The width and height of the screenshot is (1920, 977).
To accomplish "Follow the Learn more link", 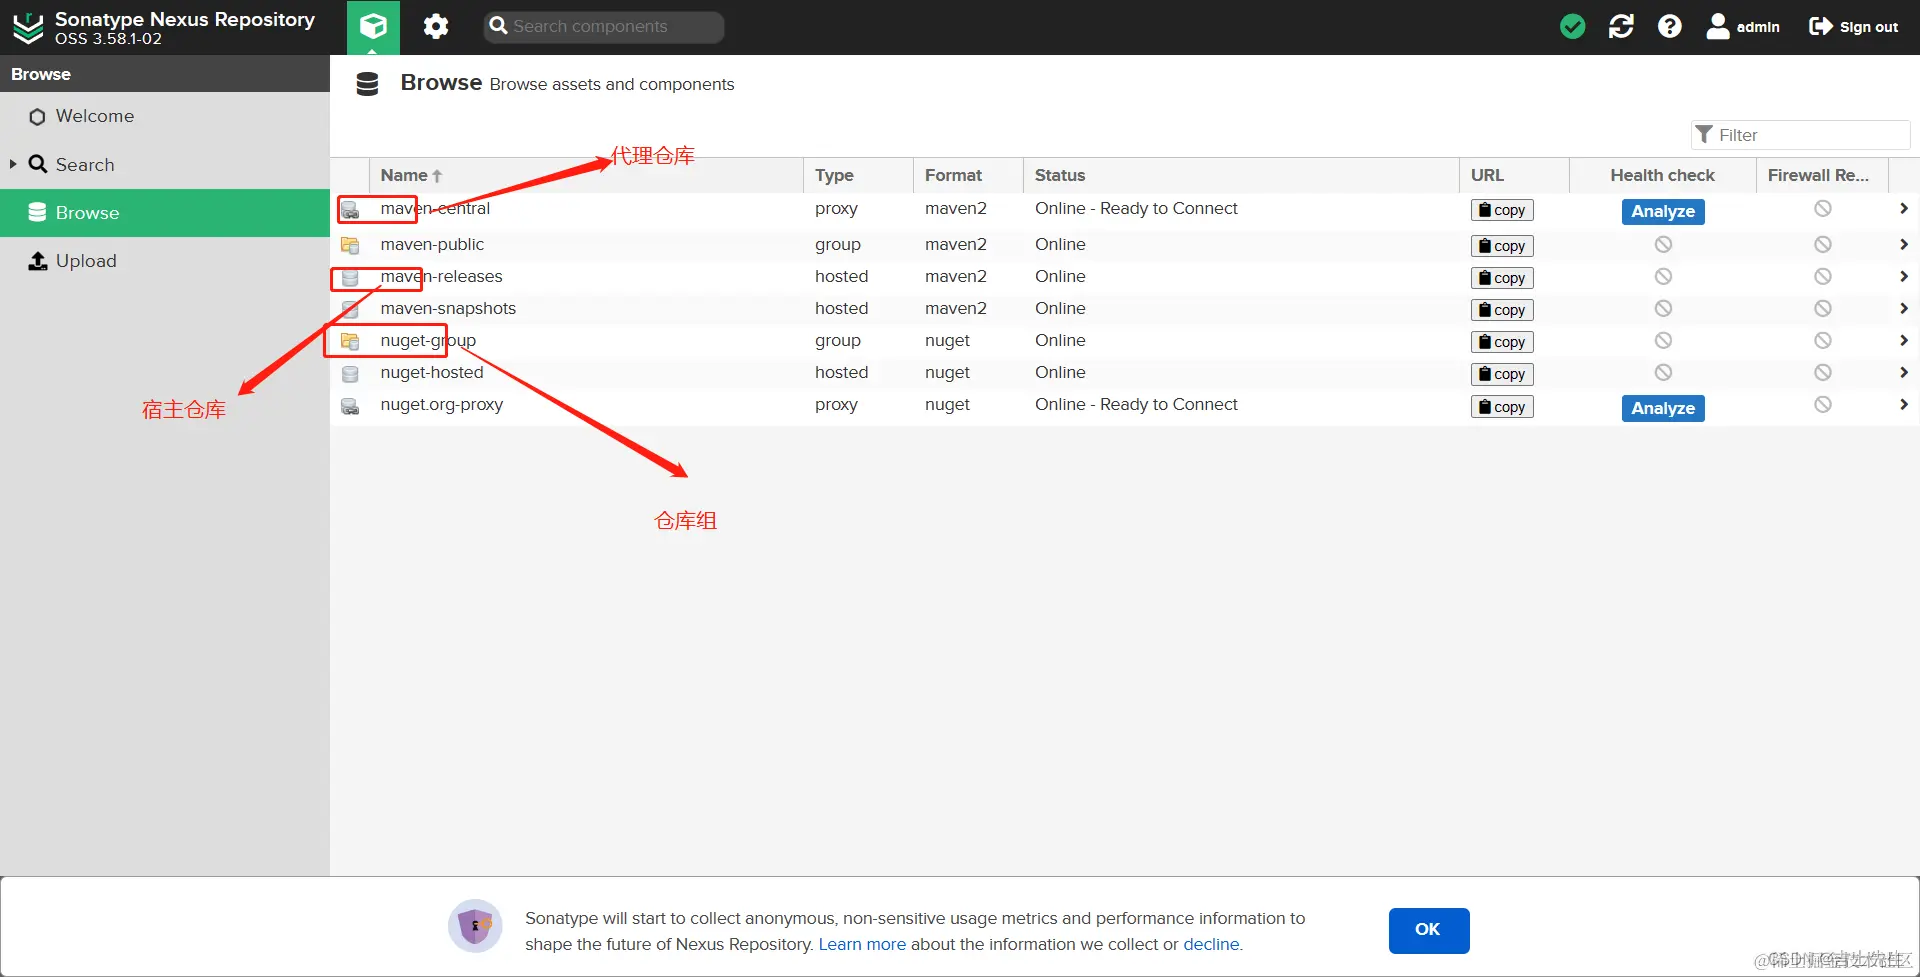I will (862, 944).
